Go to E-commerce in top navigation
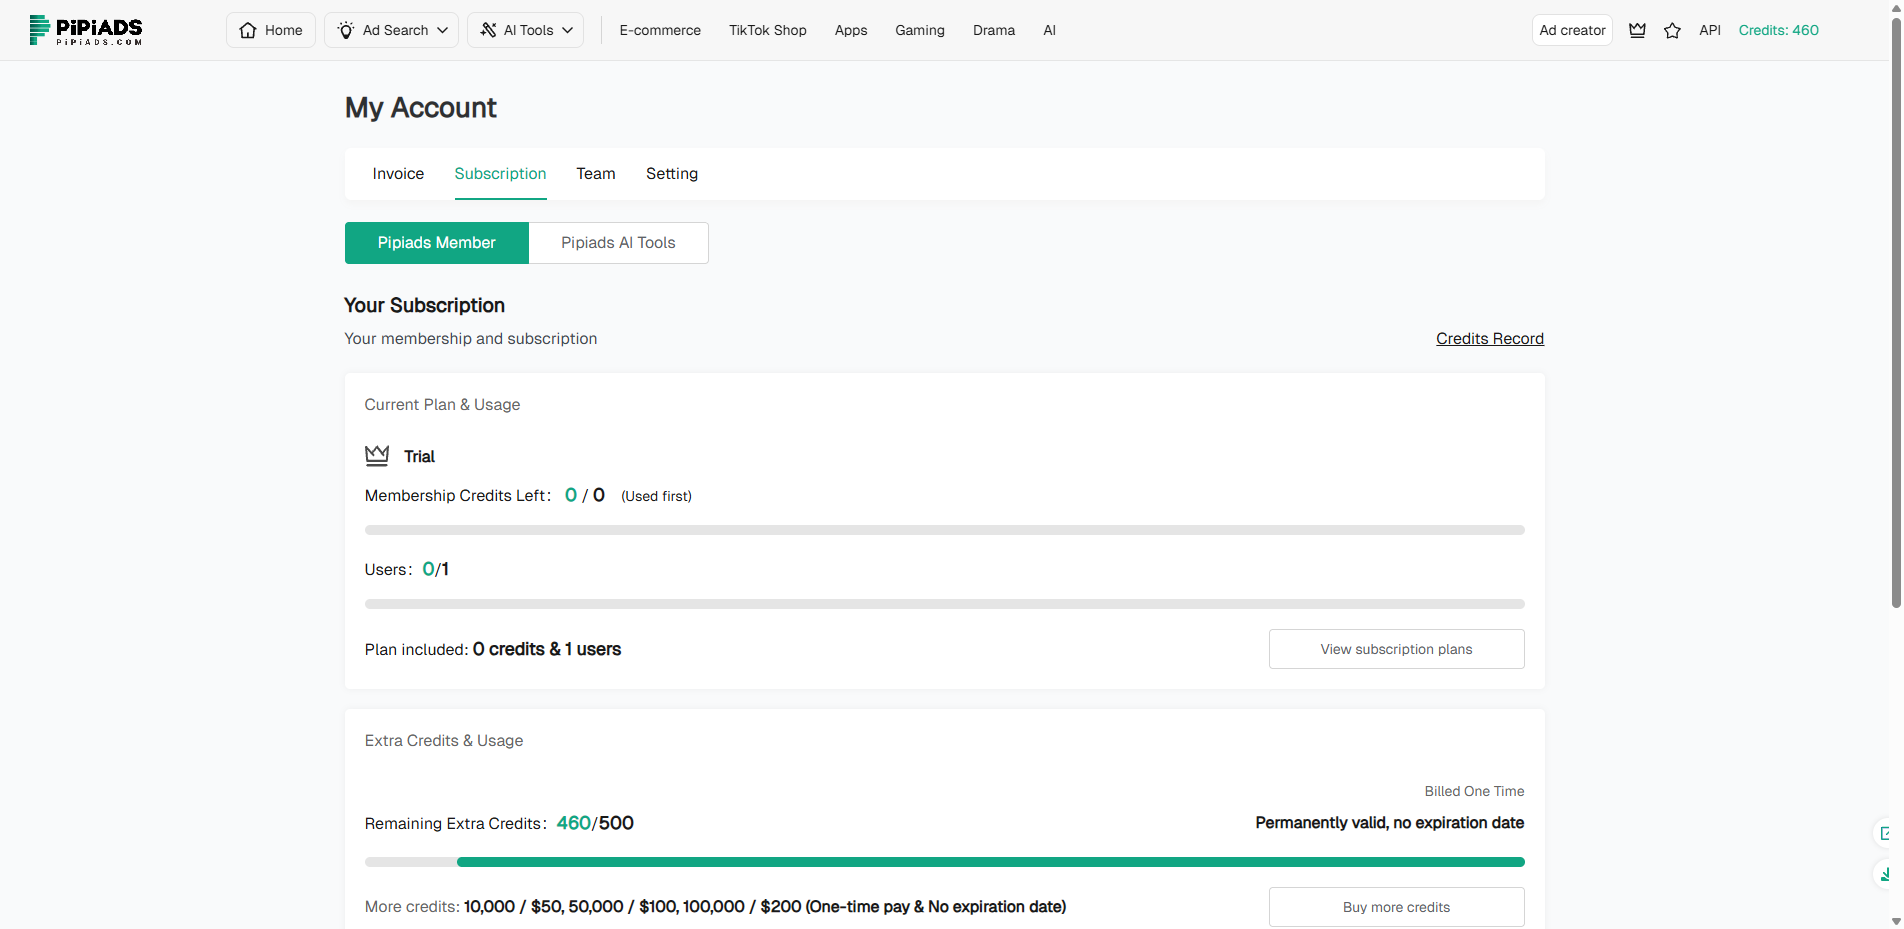The width and height of the screenshot is (1904, 929). point(660,30)
